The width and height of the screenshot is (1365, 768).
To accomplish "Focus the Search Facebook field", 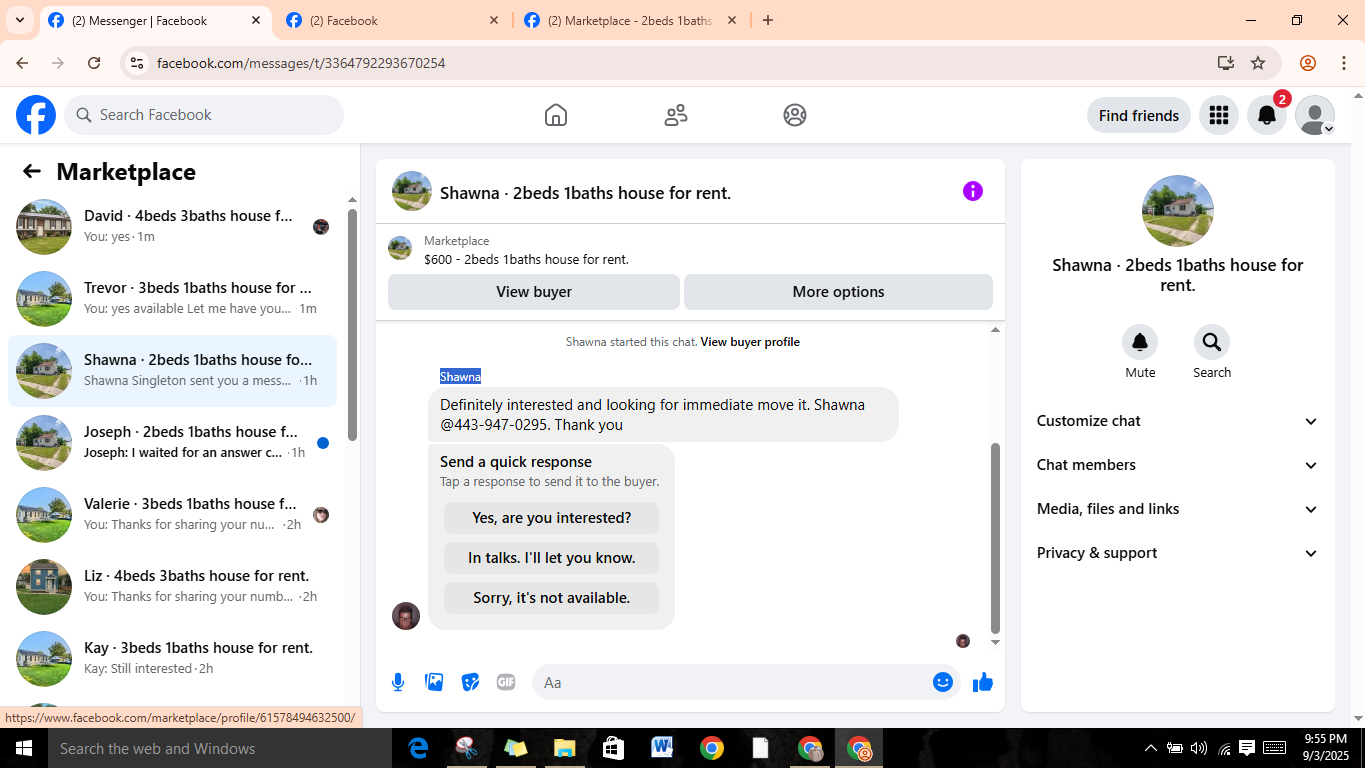I will click(x=204, y=115).
